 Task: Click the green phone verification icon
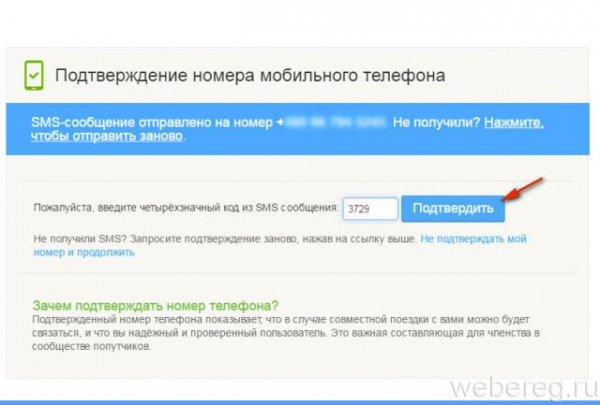[34, 75]
